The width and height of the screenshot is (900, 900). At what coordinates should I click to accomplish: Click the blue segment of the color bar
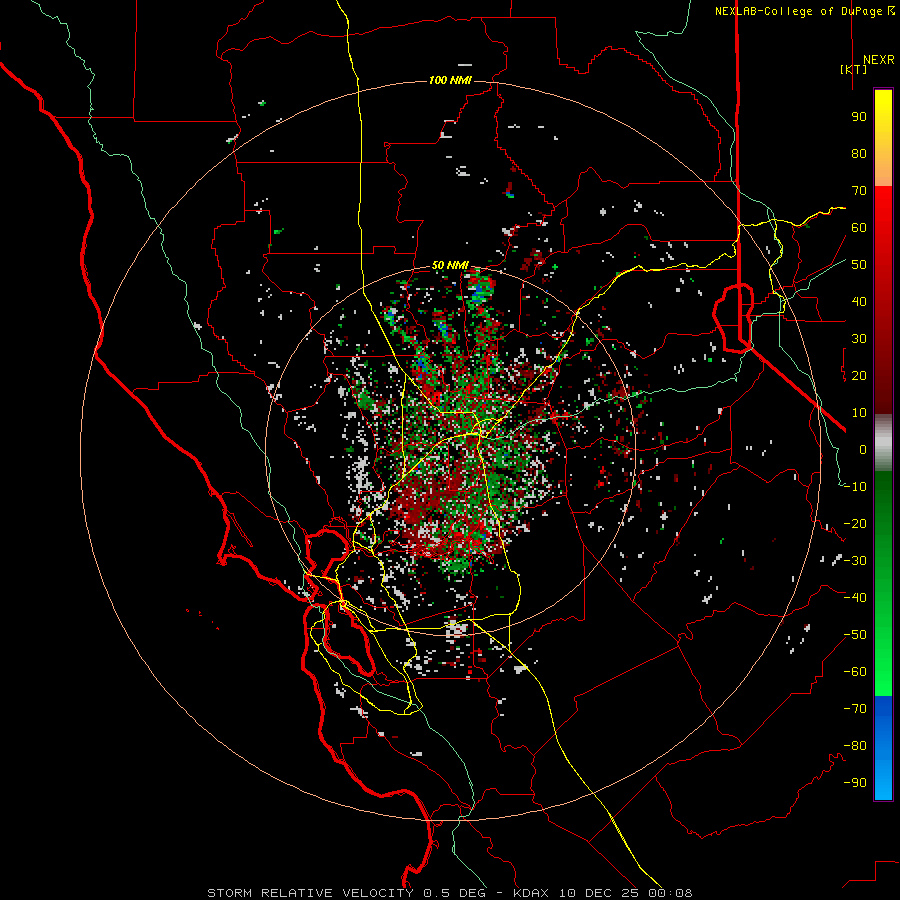point(883,748)
